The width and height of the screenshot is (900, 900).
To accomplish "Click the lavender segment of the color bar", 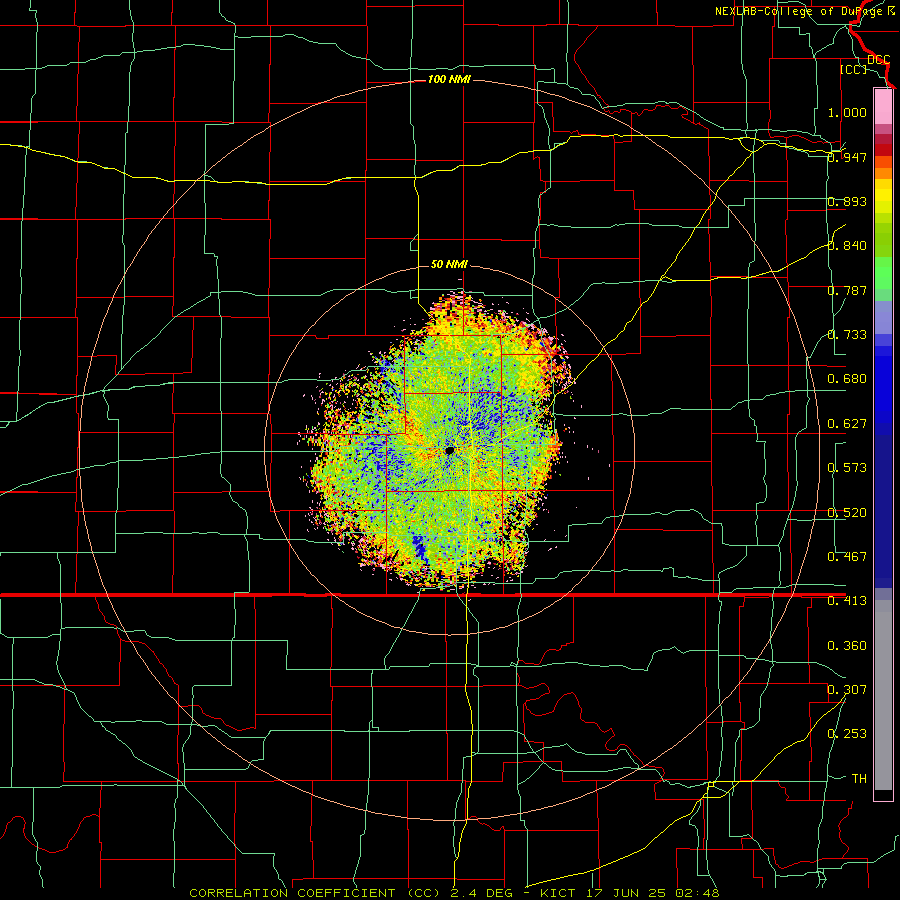I will coord(883,317).
